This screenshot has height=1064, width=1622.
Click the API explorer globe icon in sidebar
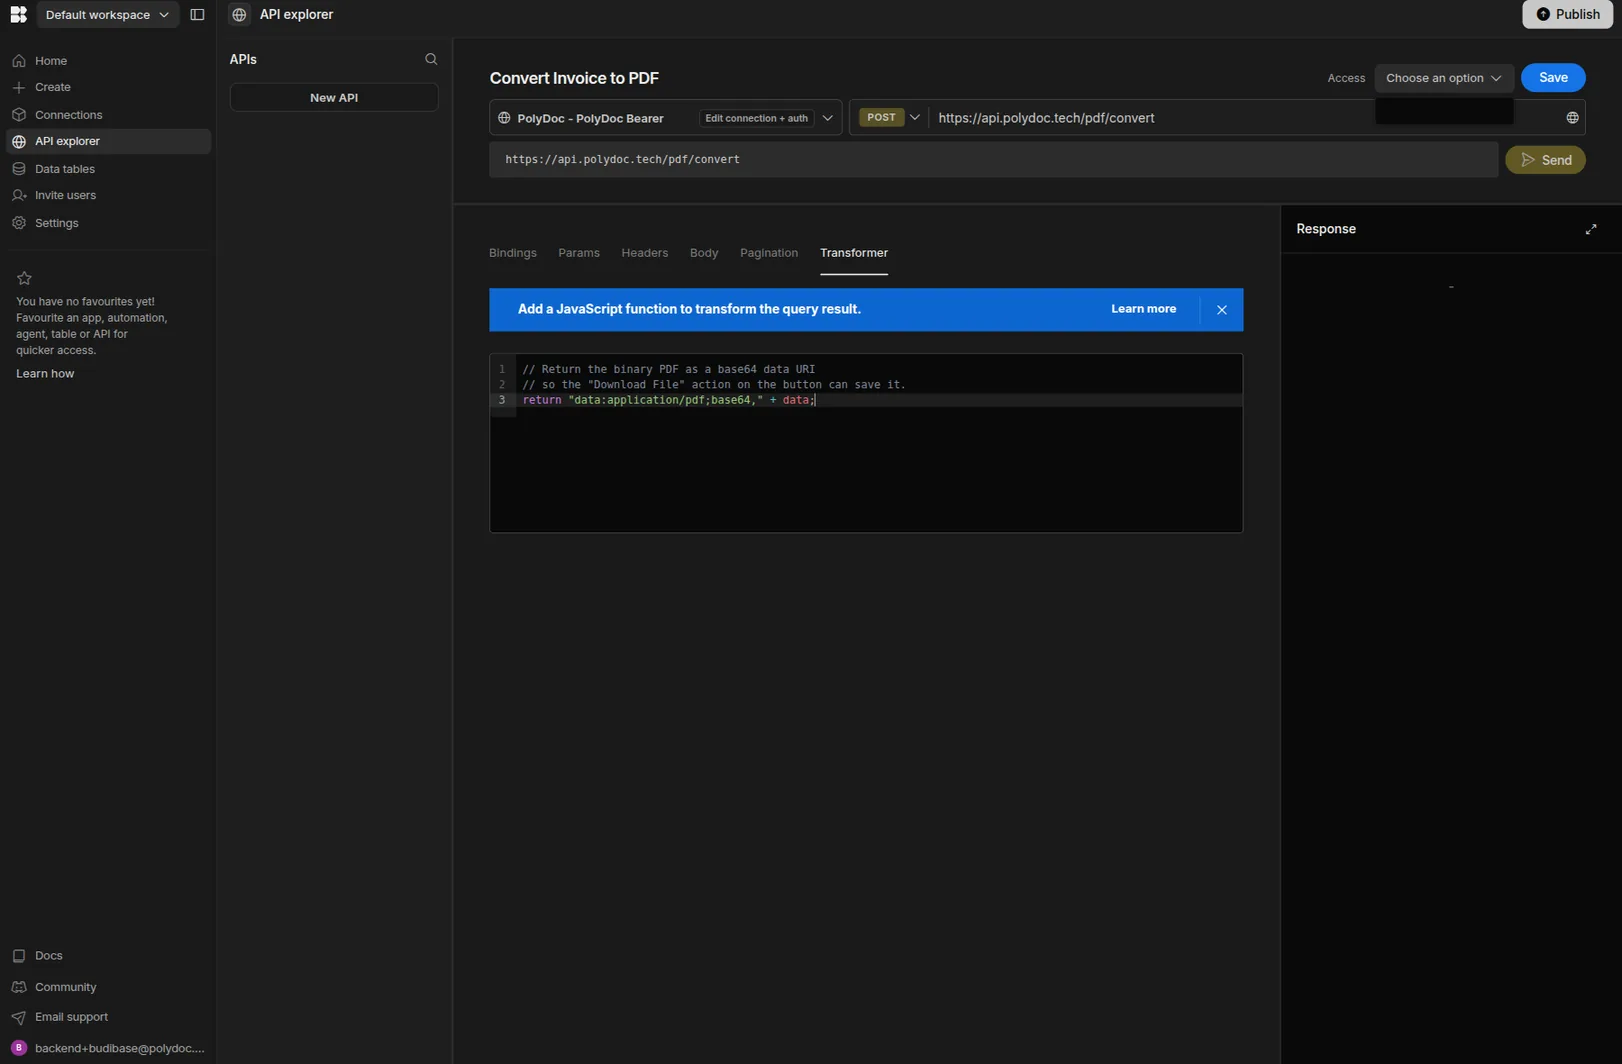click(x=19, y=142)
